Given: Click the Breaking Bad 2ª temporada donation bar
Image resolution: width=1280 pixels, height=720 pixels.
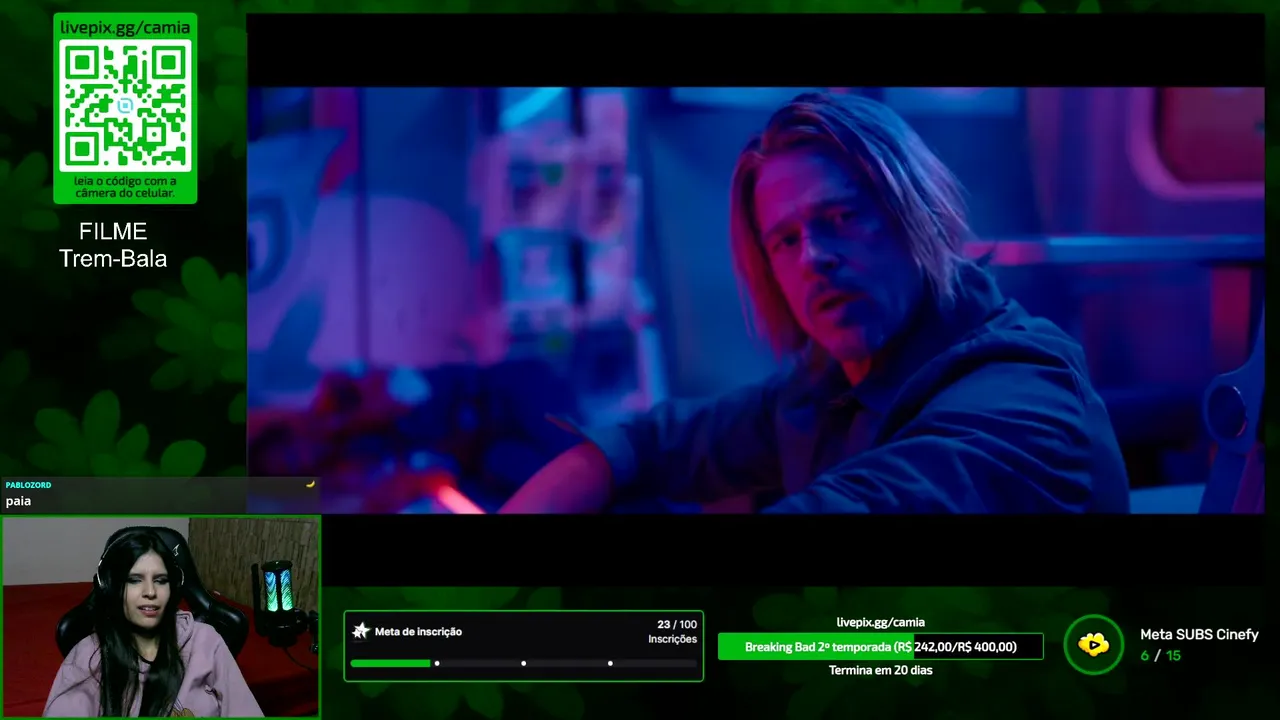Looking at the screenshot, I should point(880,647).
